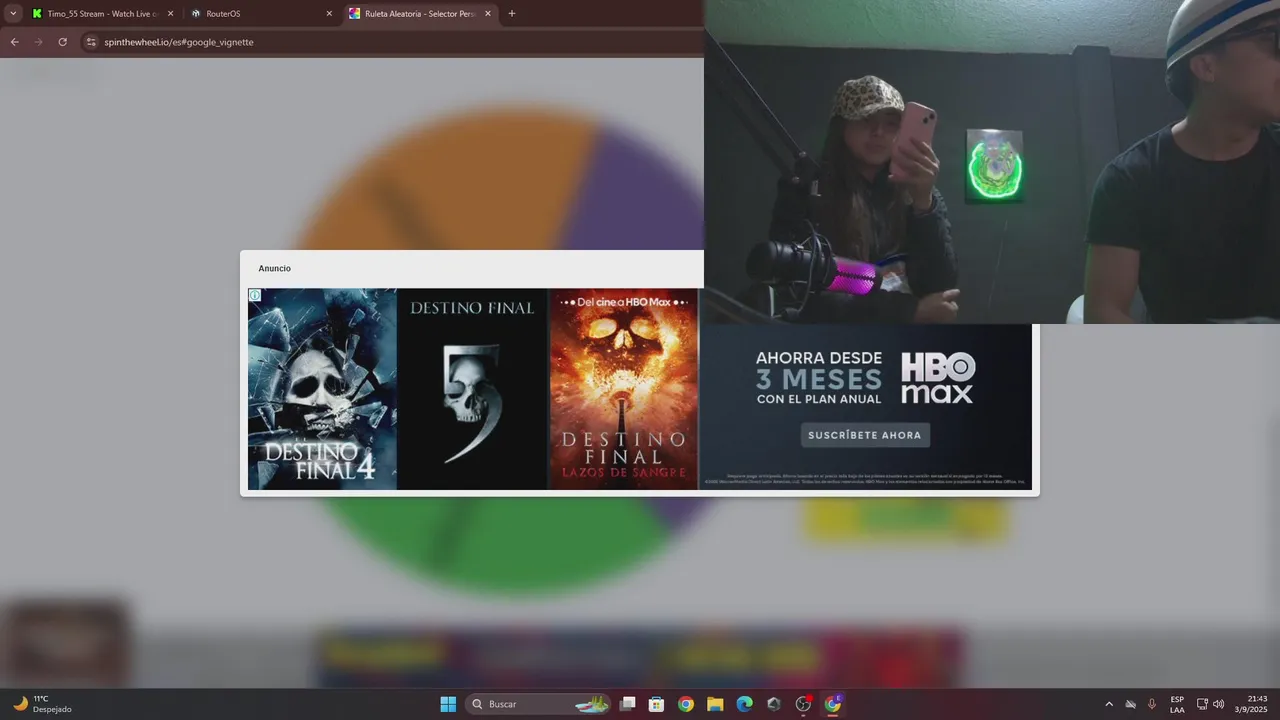
Task: Close the RouterOS tab
Action: (329, 14)
